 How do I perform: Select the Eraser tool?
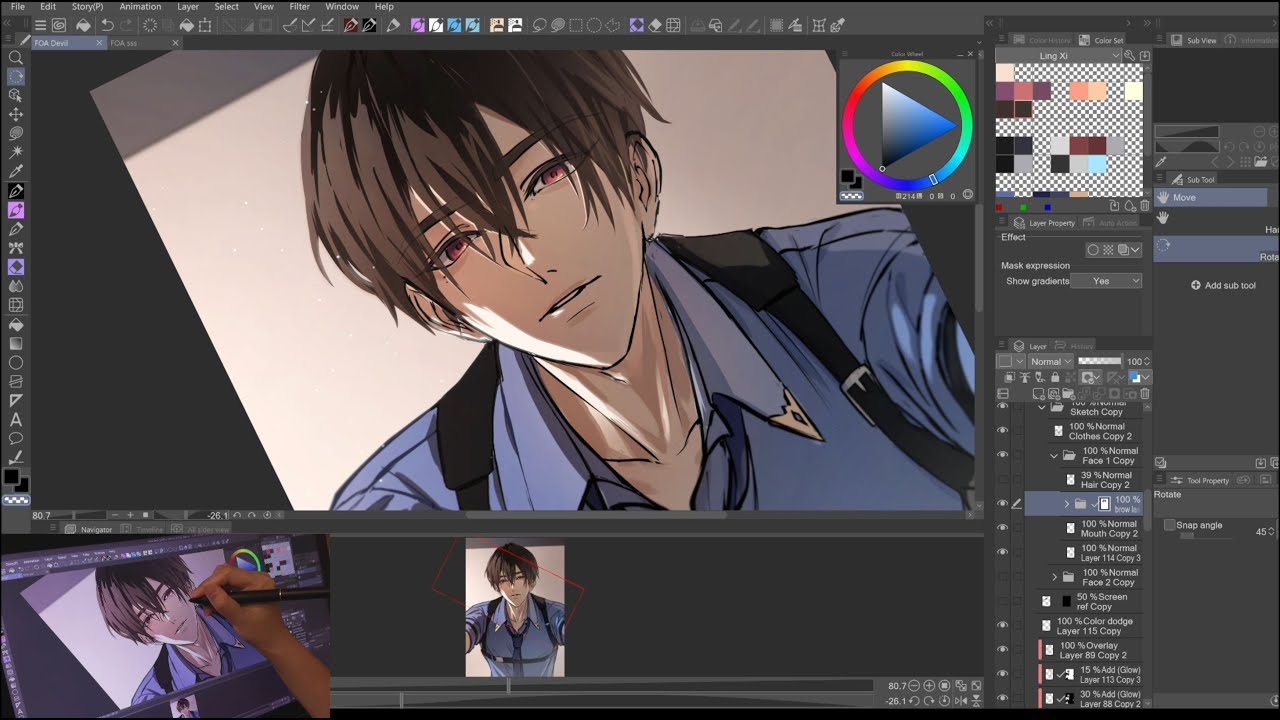pyautogui.click(x=16, y=267)
